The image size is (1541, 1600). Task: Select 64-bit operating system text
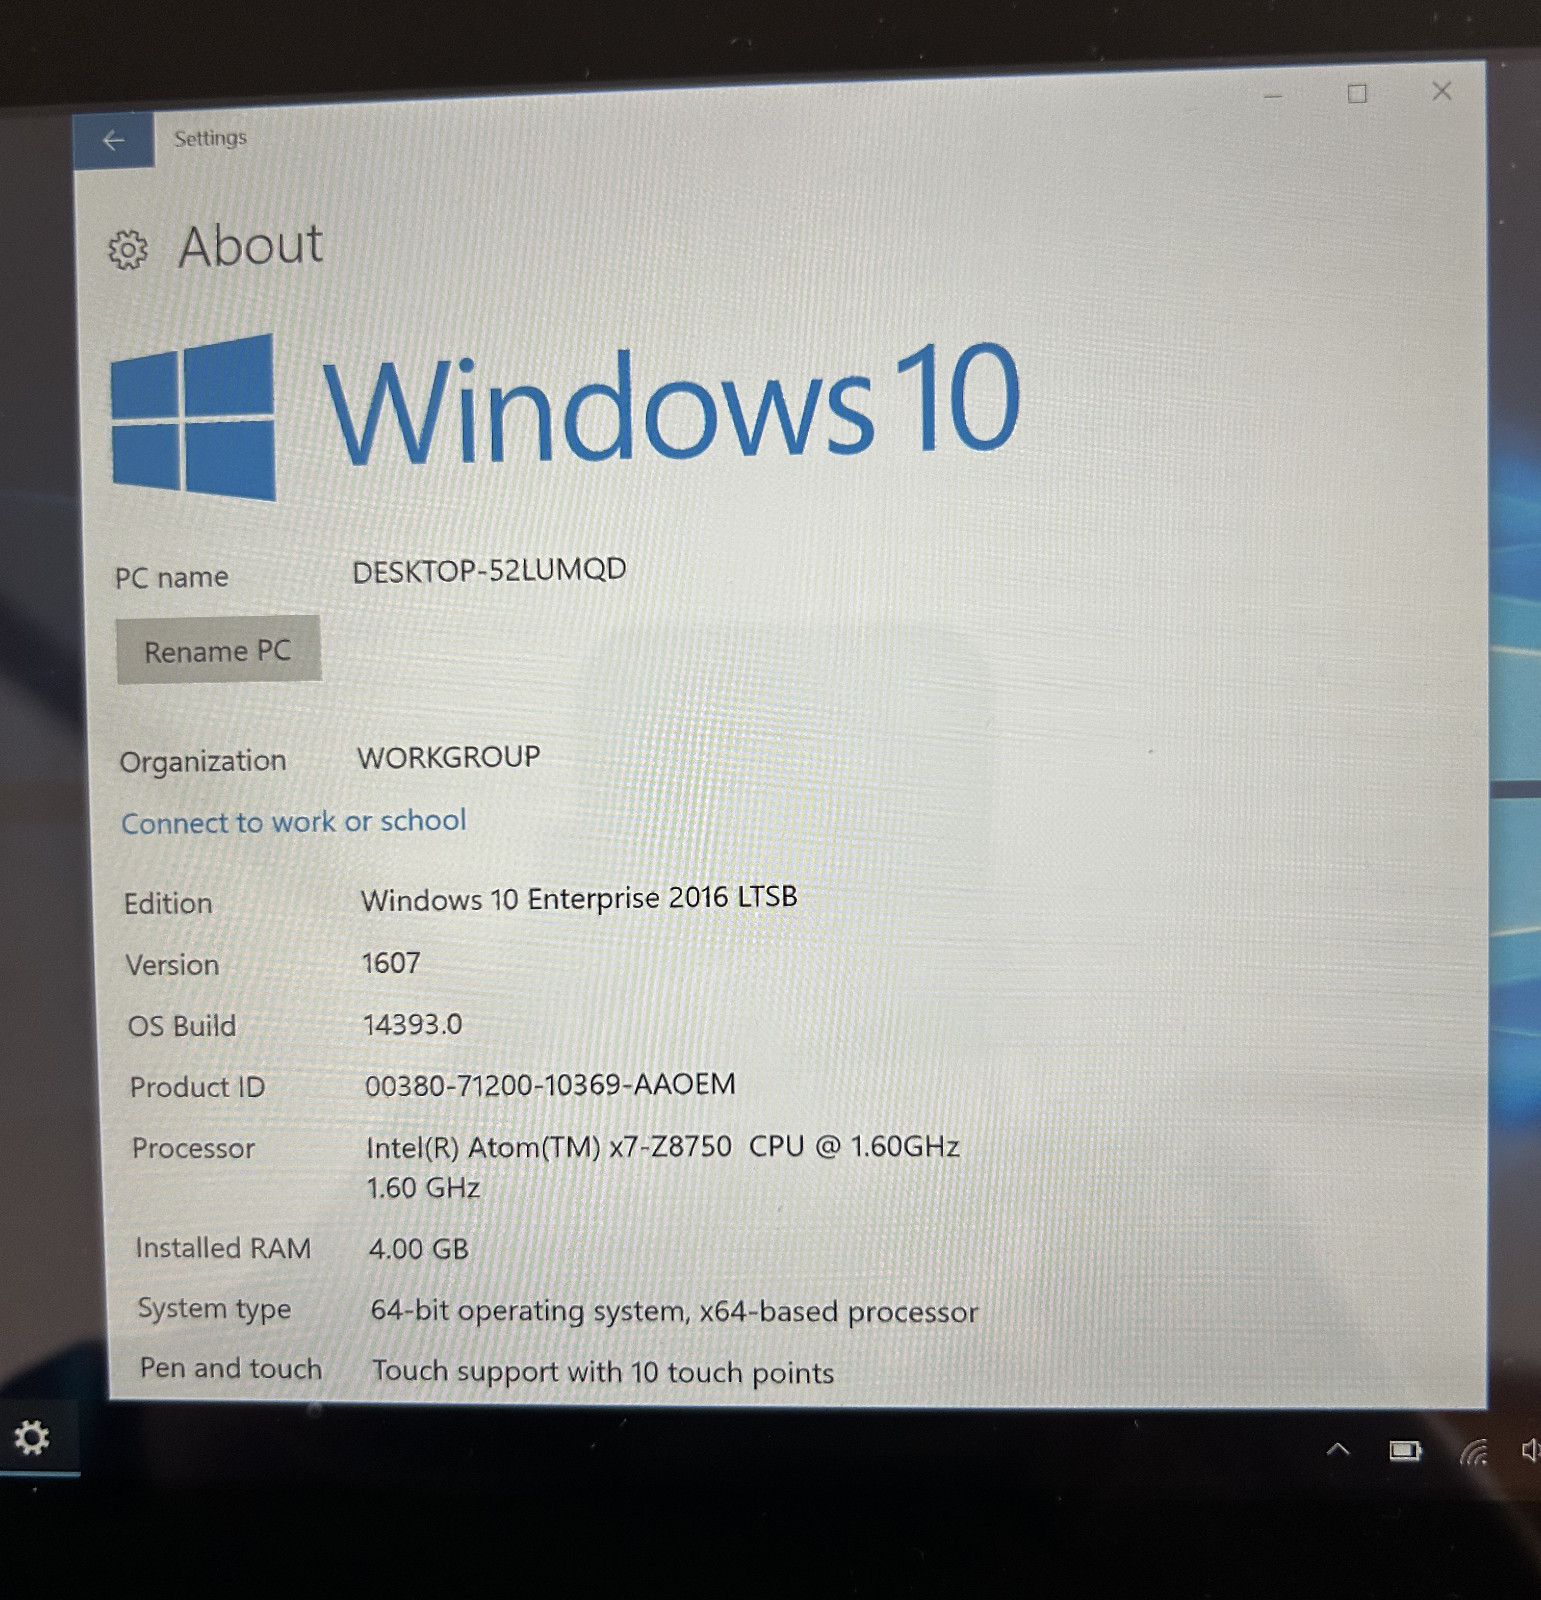click(x=674, y=1311)
